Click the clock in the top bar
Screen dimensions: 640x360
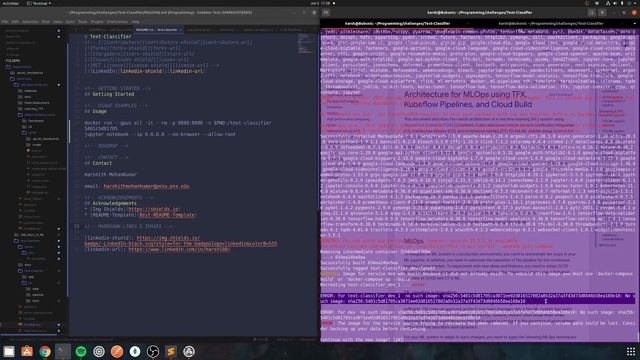(320, 3)
